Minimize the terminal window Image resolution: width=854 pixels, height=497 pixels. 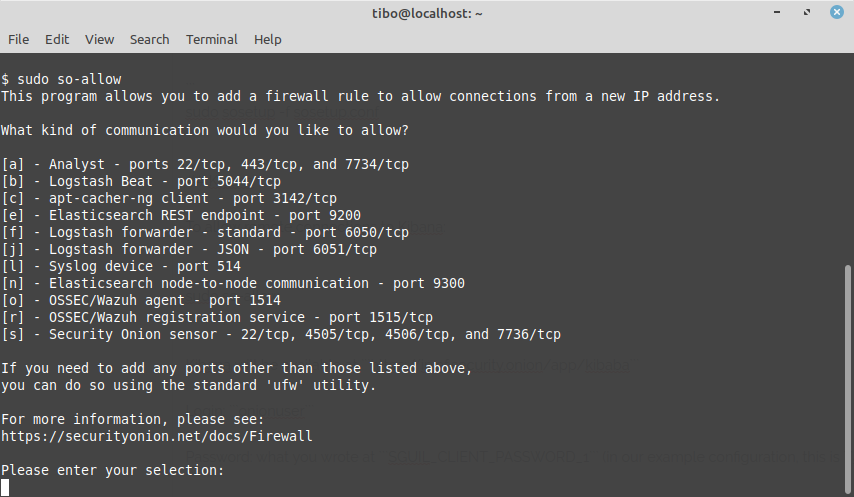tap(777, 12)
